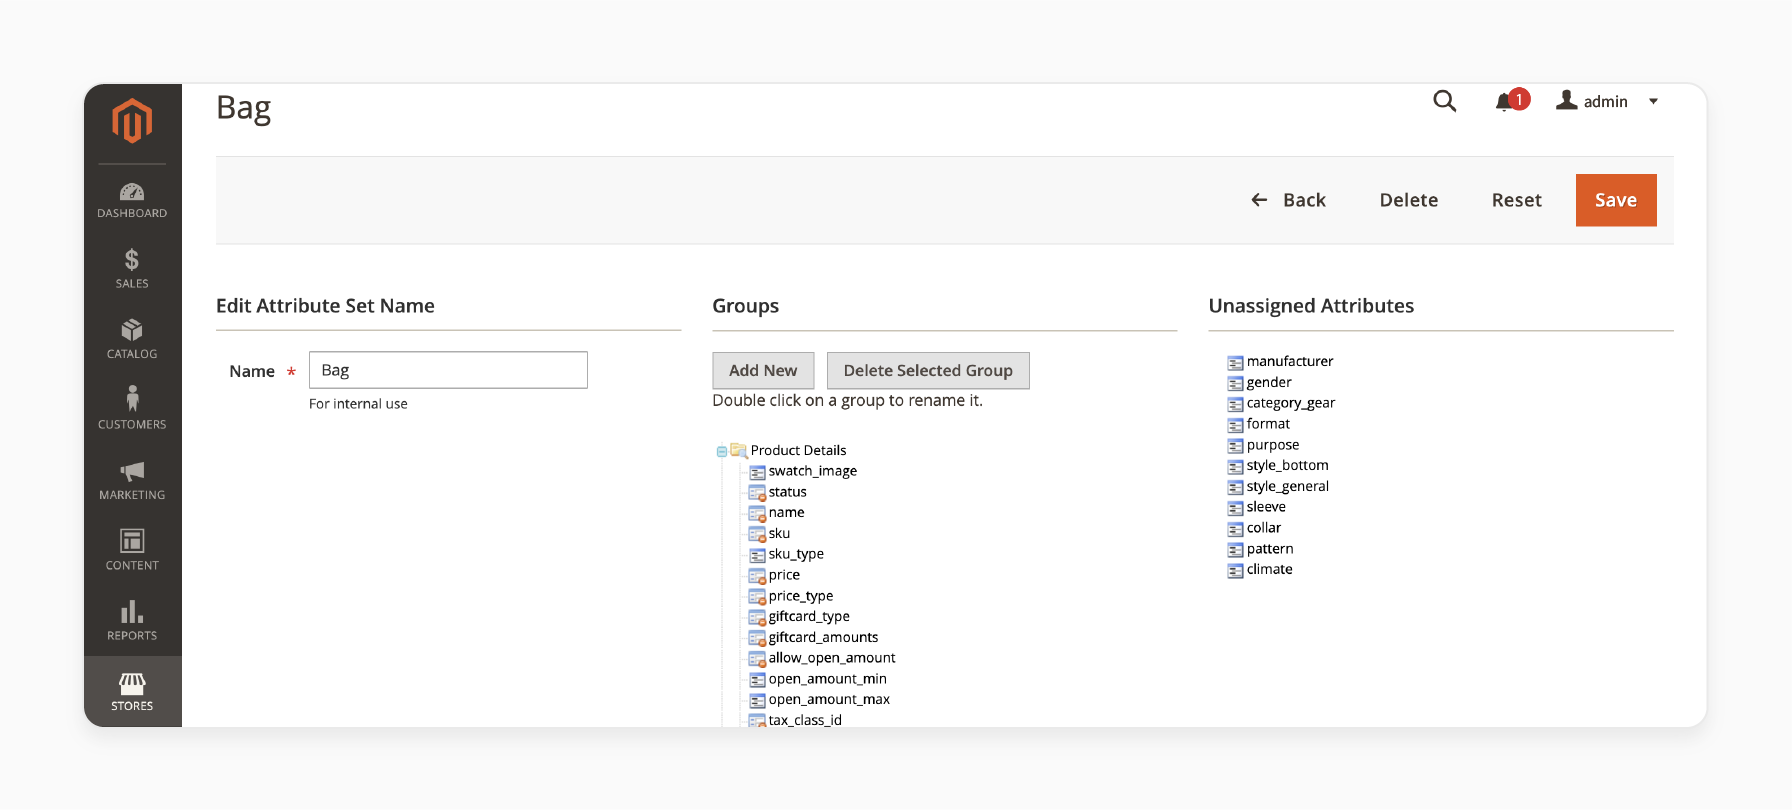Select the sku attribute
The image size is (1792, 810).
point(779,534)
